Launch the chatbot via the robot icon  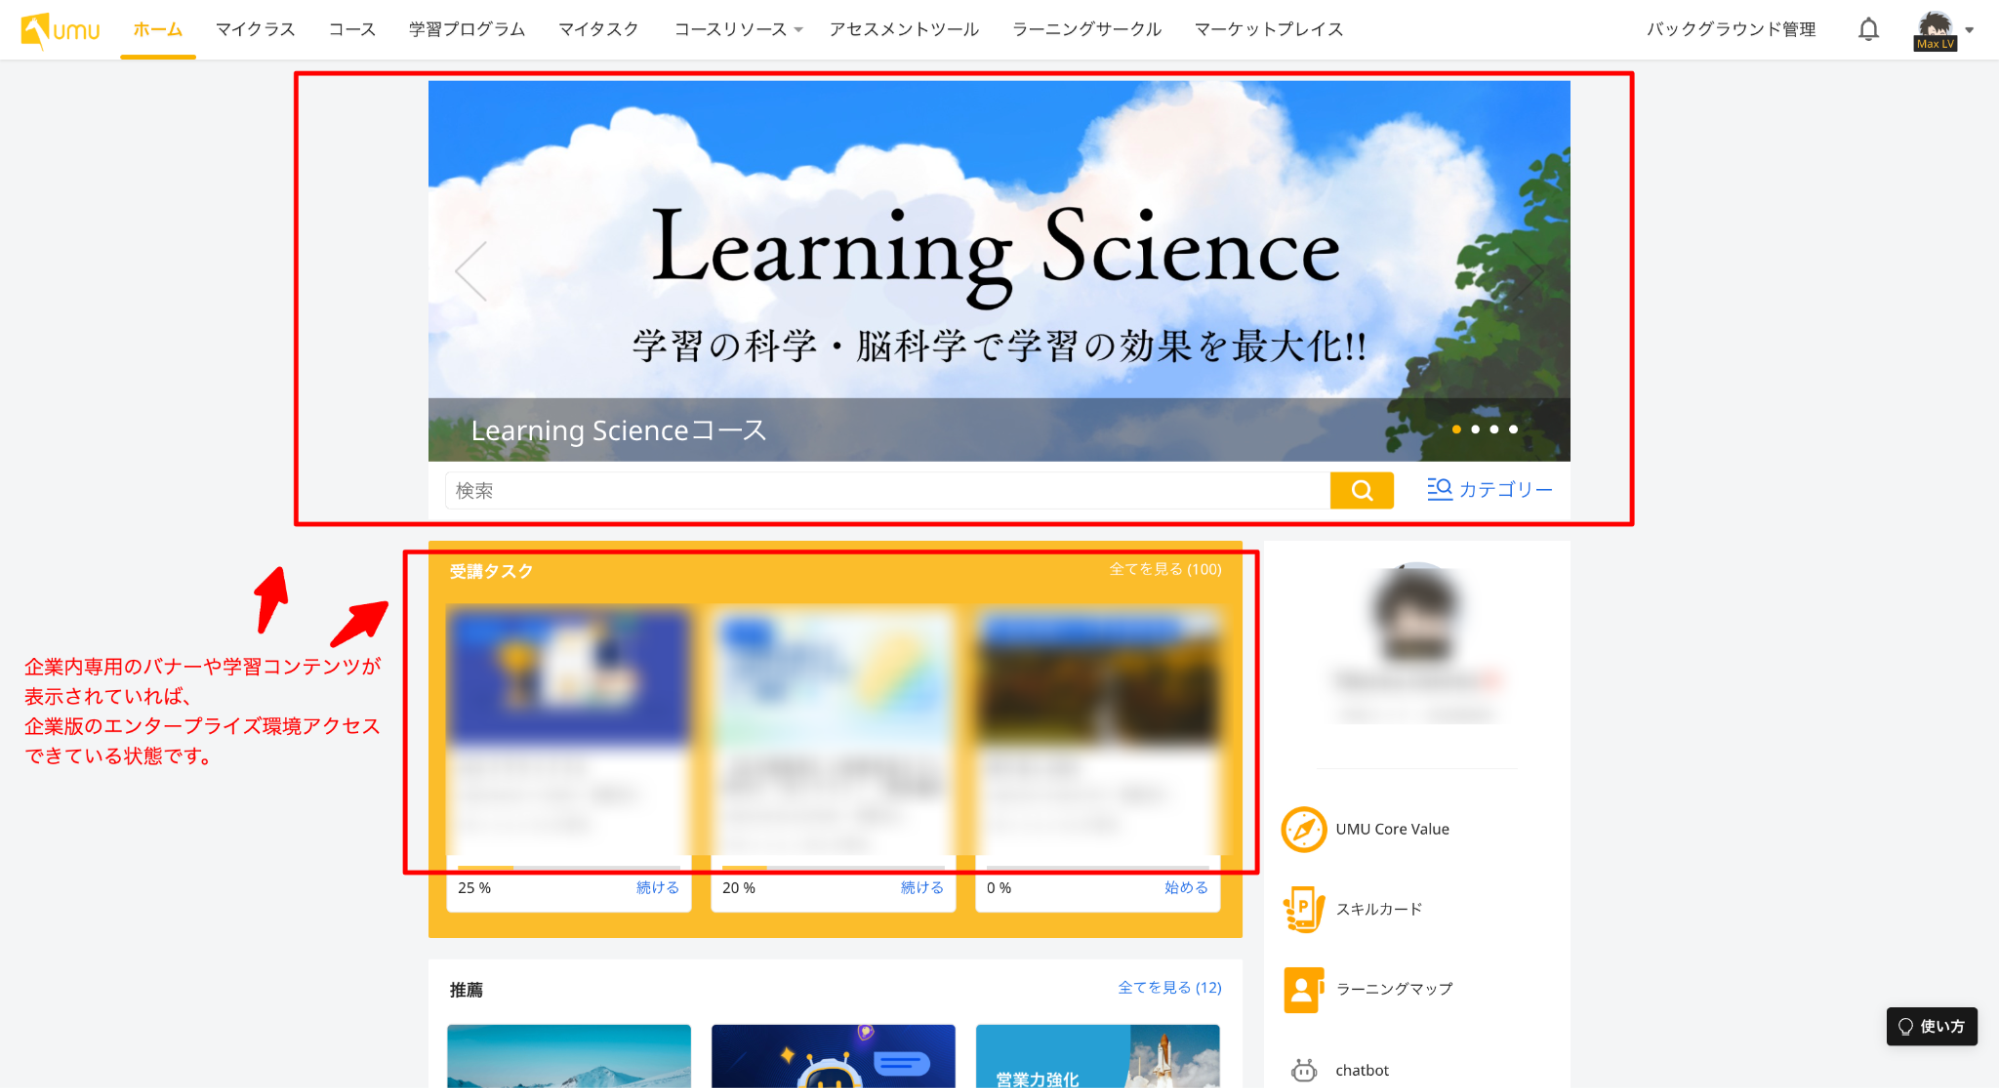click(1303, 1069)
